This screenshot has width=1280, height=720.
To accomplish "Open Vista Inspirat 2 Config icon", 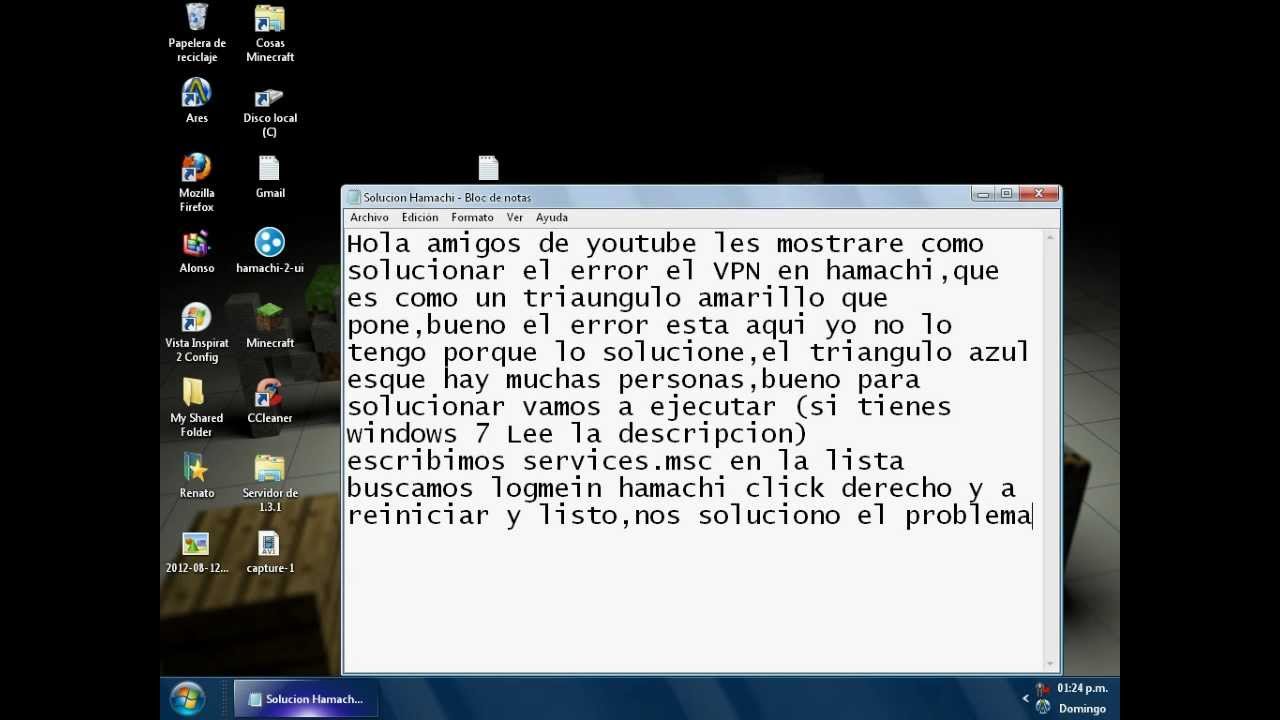I will click(x=197, y=333).
